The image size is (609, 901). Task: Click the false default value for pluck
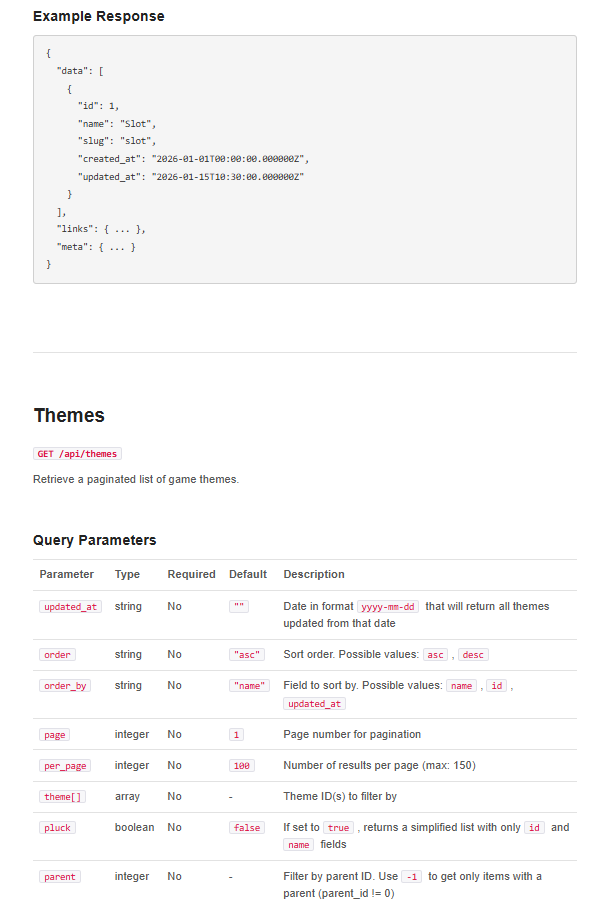coord(246,828)
